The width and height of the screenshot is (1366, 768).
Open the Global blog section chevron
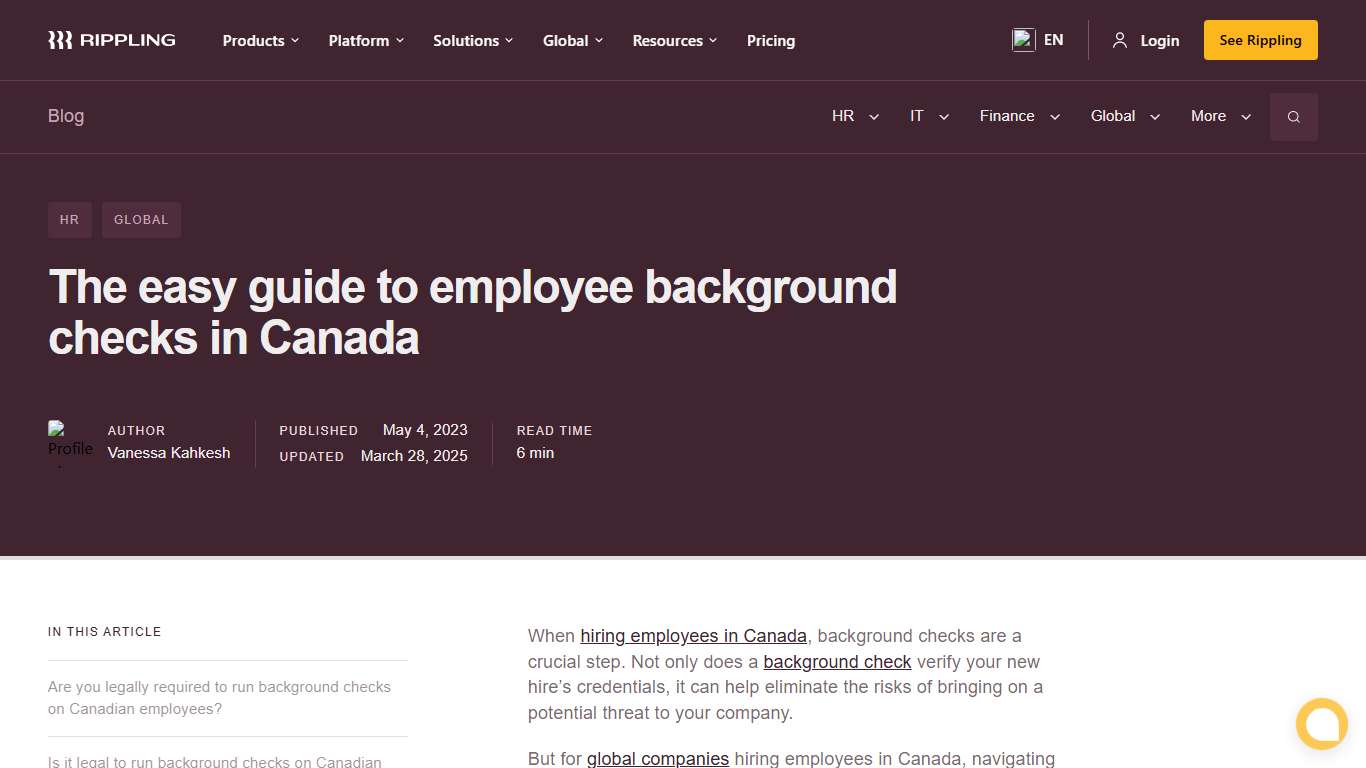[1155, 117]
